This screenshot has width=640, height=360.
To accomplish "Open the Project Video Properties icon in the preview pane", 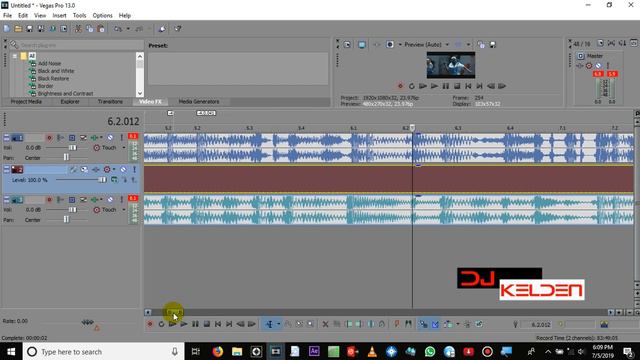I will tap(347, 44).
